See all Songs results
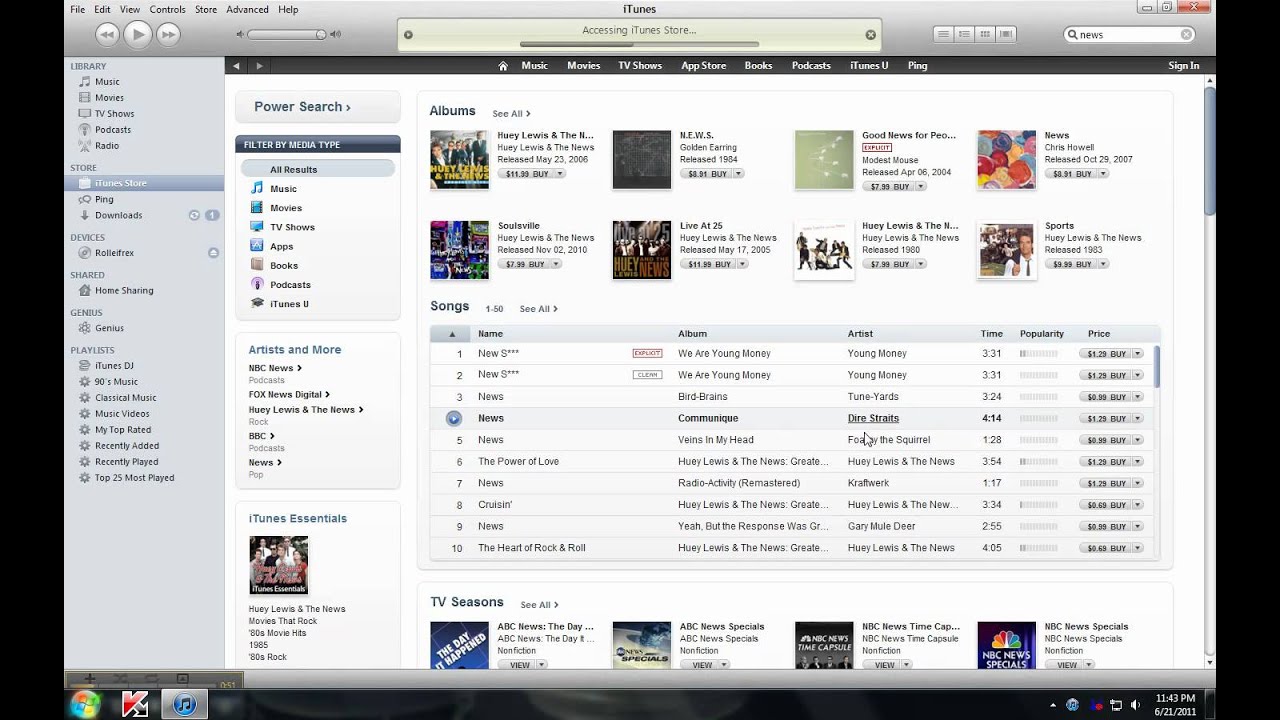 coord(538,309)
